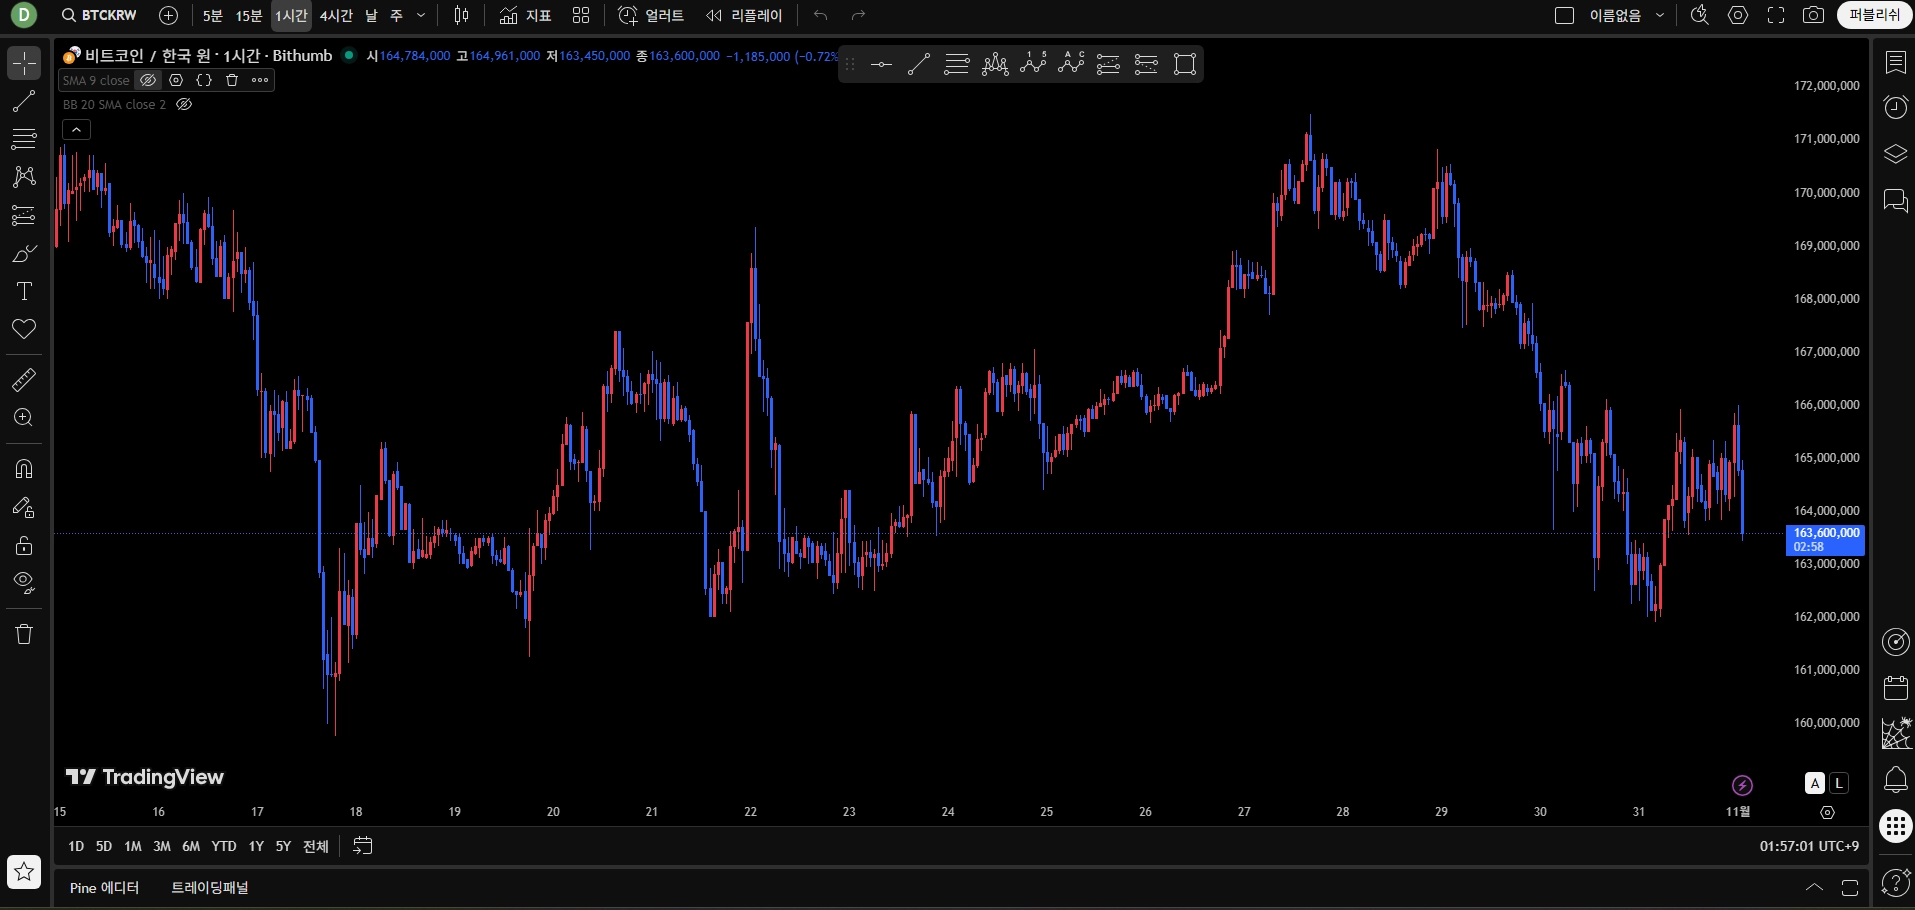
Task: Set the date range to 1M
Action: coord(133,846)
